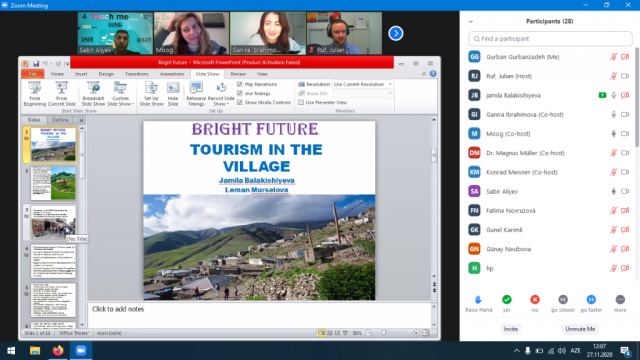This screenshot has width=640, height=360.
Task: Open Zoom app from taskbar
Action: (81, 351)
